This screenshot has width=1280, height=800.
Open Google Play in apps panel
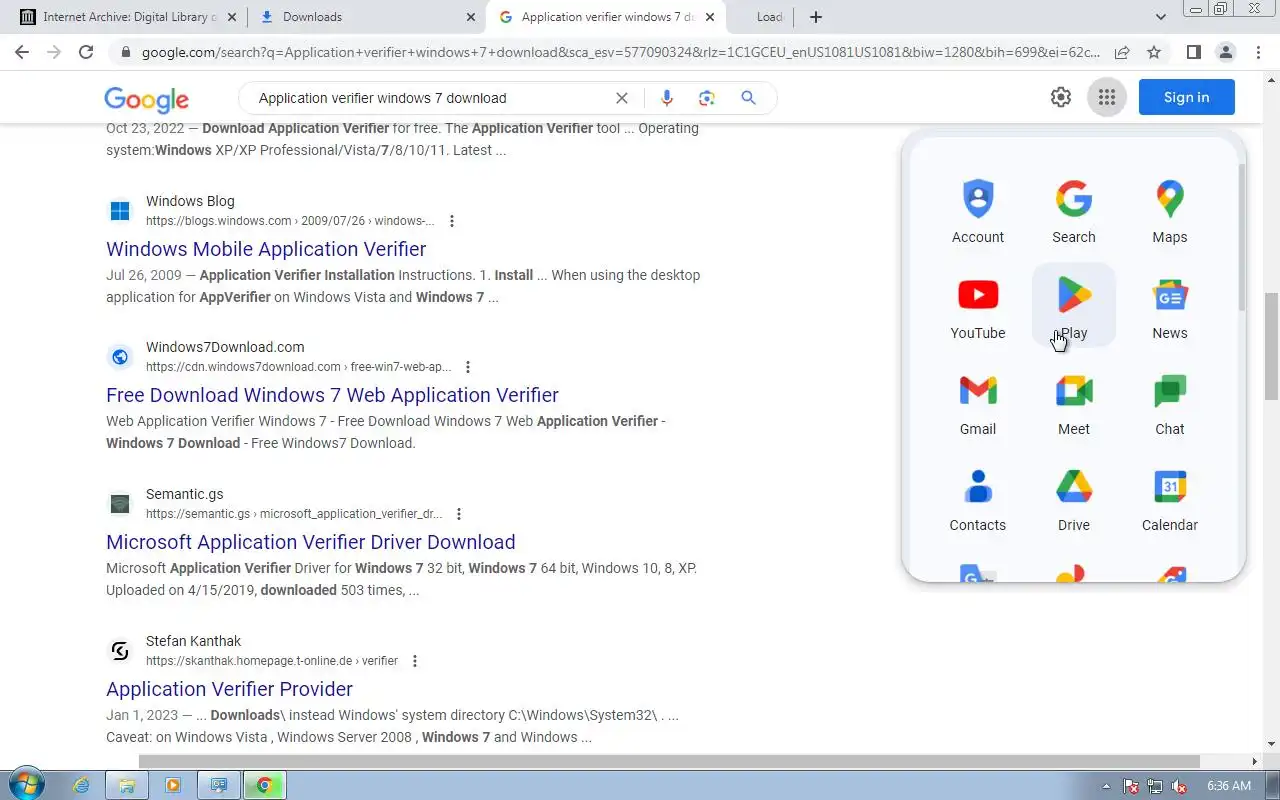tap(1073, 308)
